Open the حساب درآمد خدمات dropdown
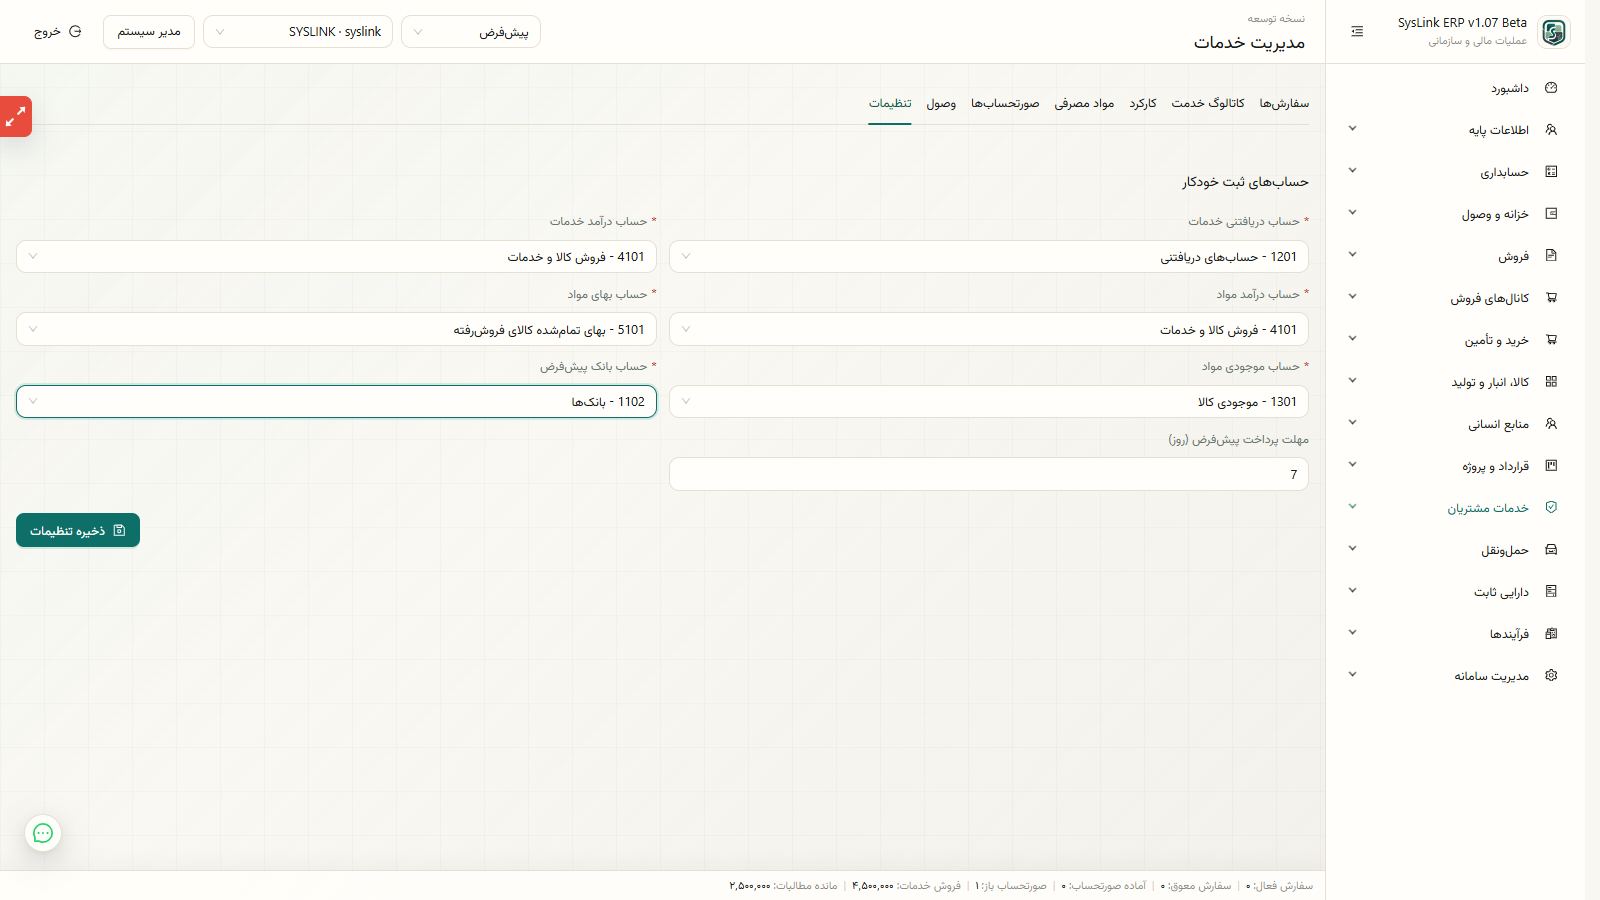 pyautogui.click(x=336, y=257)
